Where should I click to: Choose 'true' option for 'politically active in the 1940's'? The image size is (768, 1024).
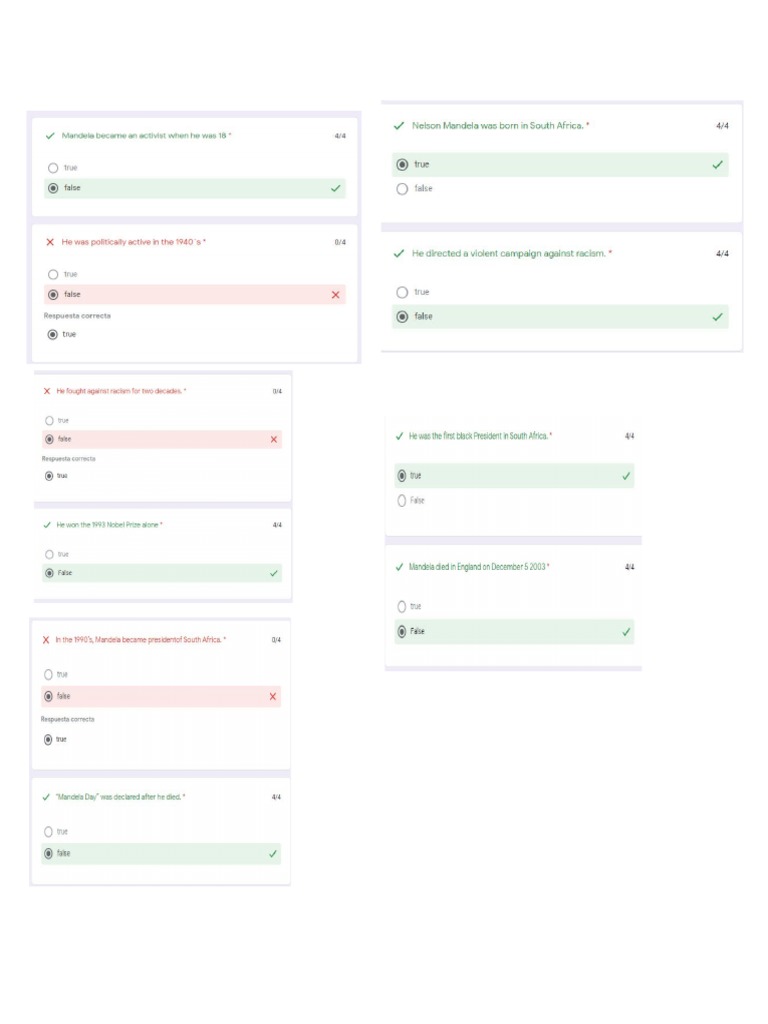[x=54, y=274]
